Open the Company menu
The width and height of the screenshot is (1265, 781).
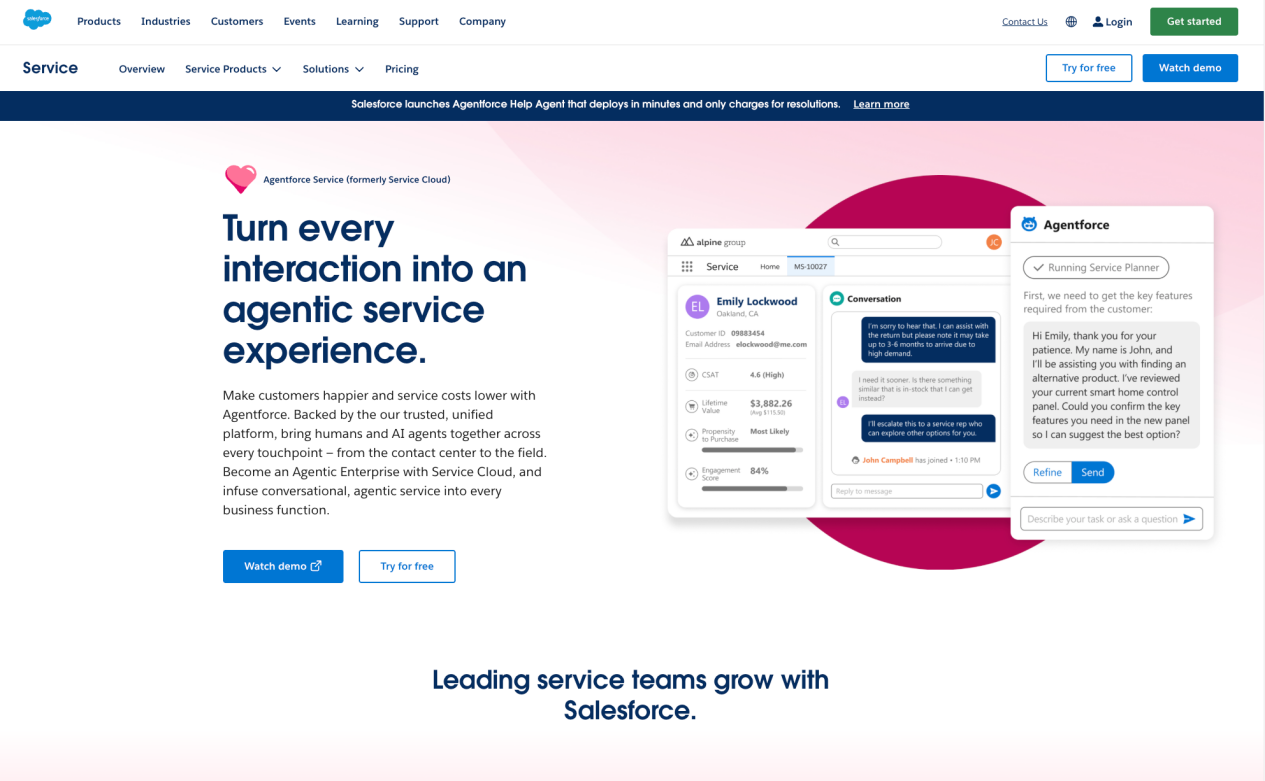click(482, 21)
